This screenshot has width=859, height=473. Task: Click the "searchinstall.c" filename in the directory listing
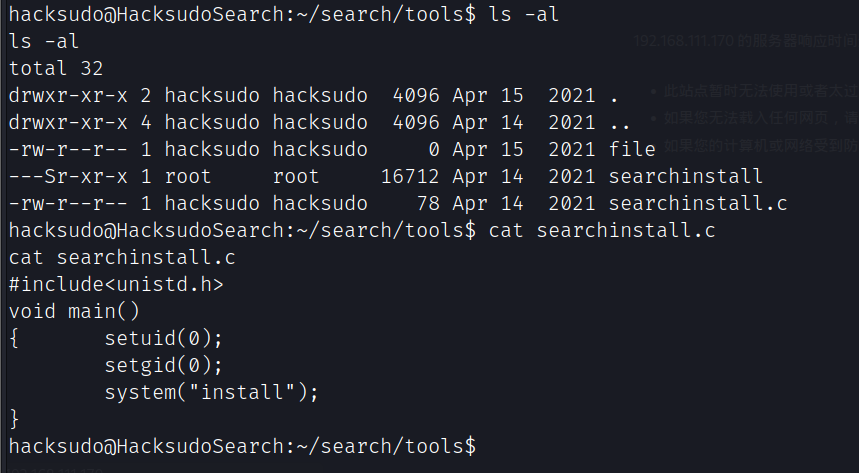(x=697, y=204)
